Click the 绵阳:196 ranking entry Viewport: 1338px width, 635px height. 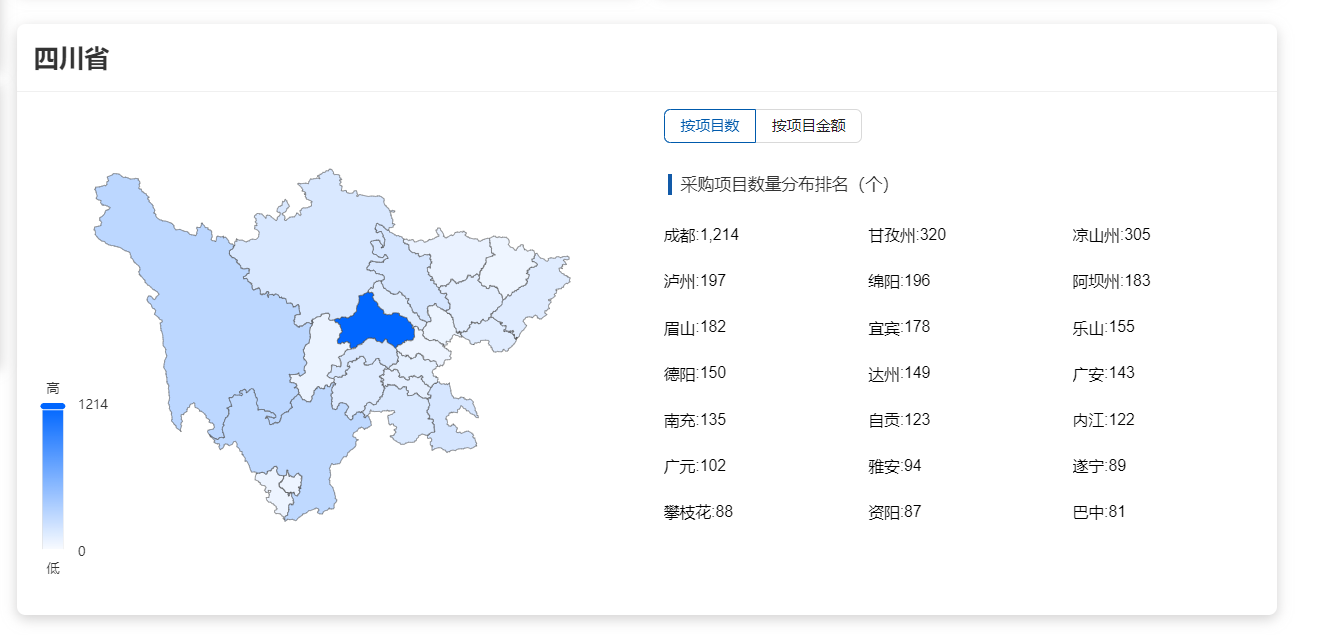[899, 281]
